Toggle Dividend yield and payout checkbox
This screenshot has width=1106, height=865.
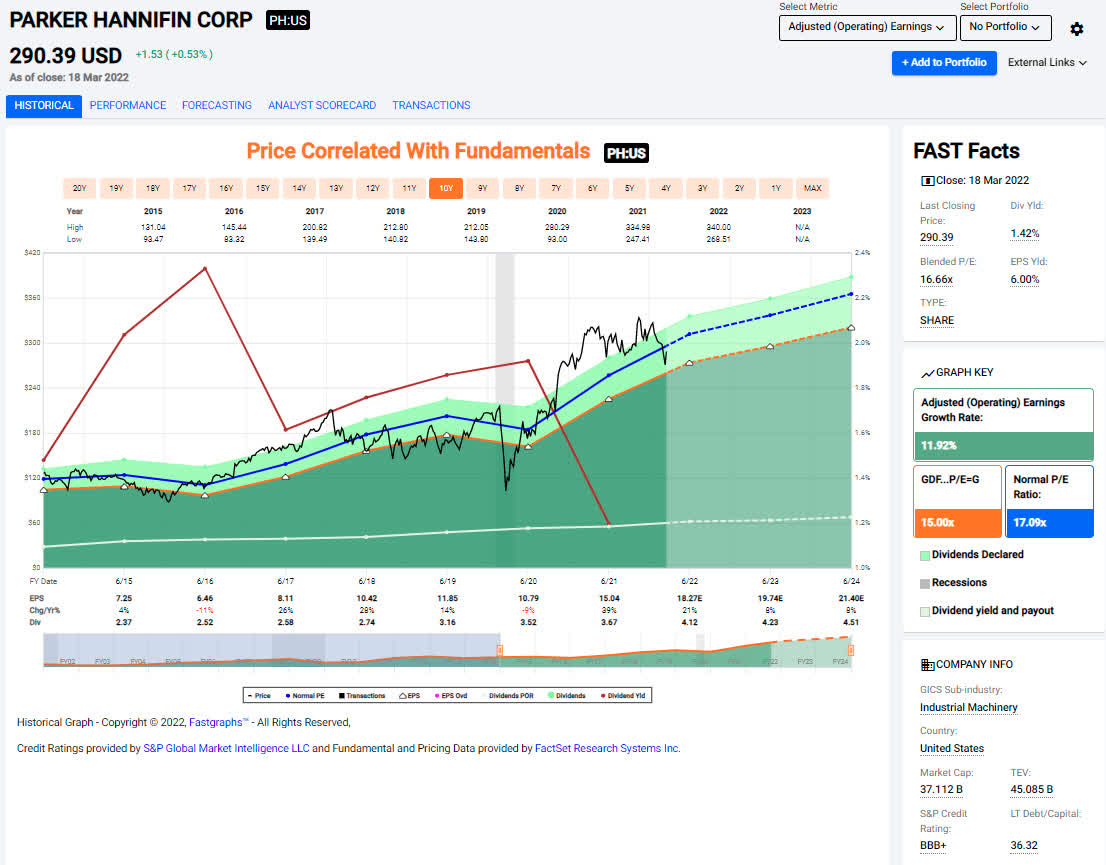[925, 612]
